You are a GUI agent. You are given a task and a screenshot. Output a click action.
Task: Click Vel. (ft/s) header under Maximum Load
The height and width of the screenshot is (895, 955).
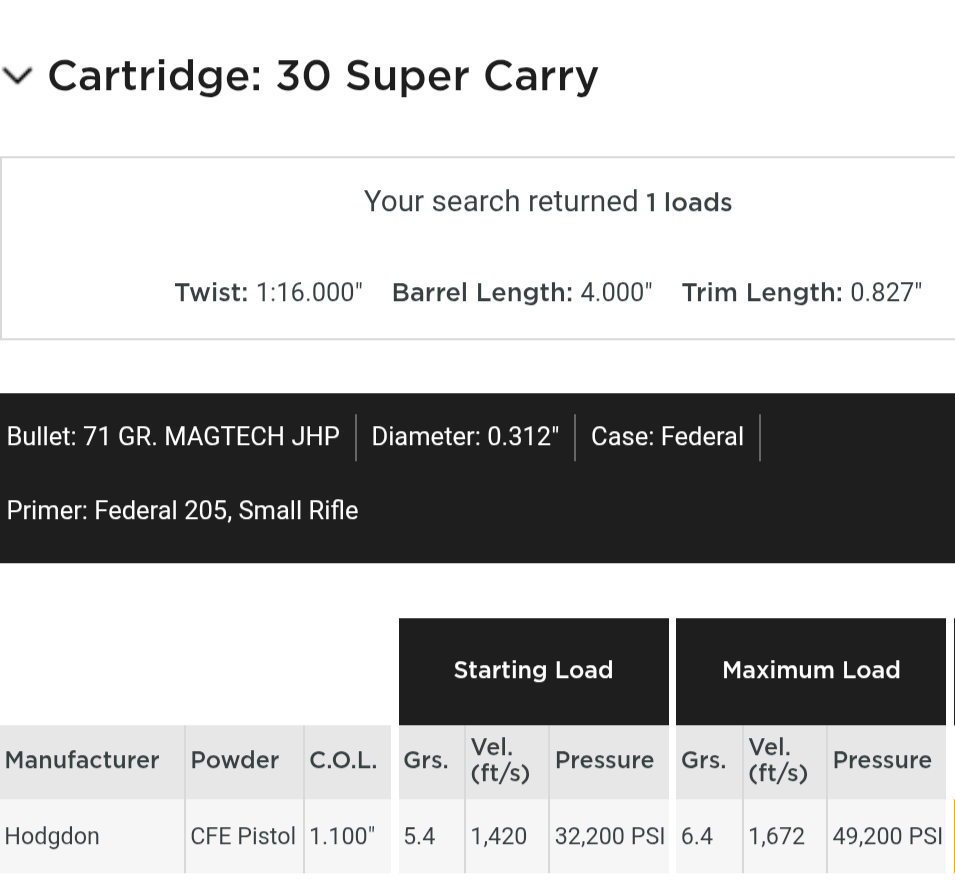tap(784, 762)
